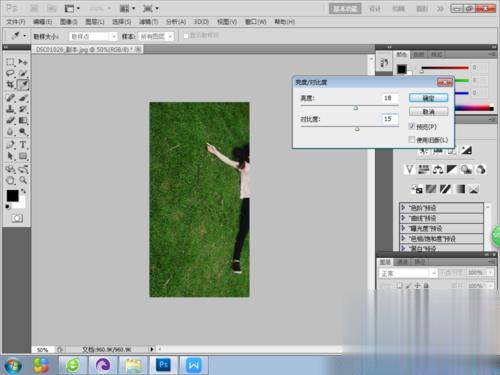Click 确定 in Brightness/Contrast dialog
500x375 pixels.
428,98
